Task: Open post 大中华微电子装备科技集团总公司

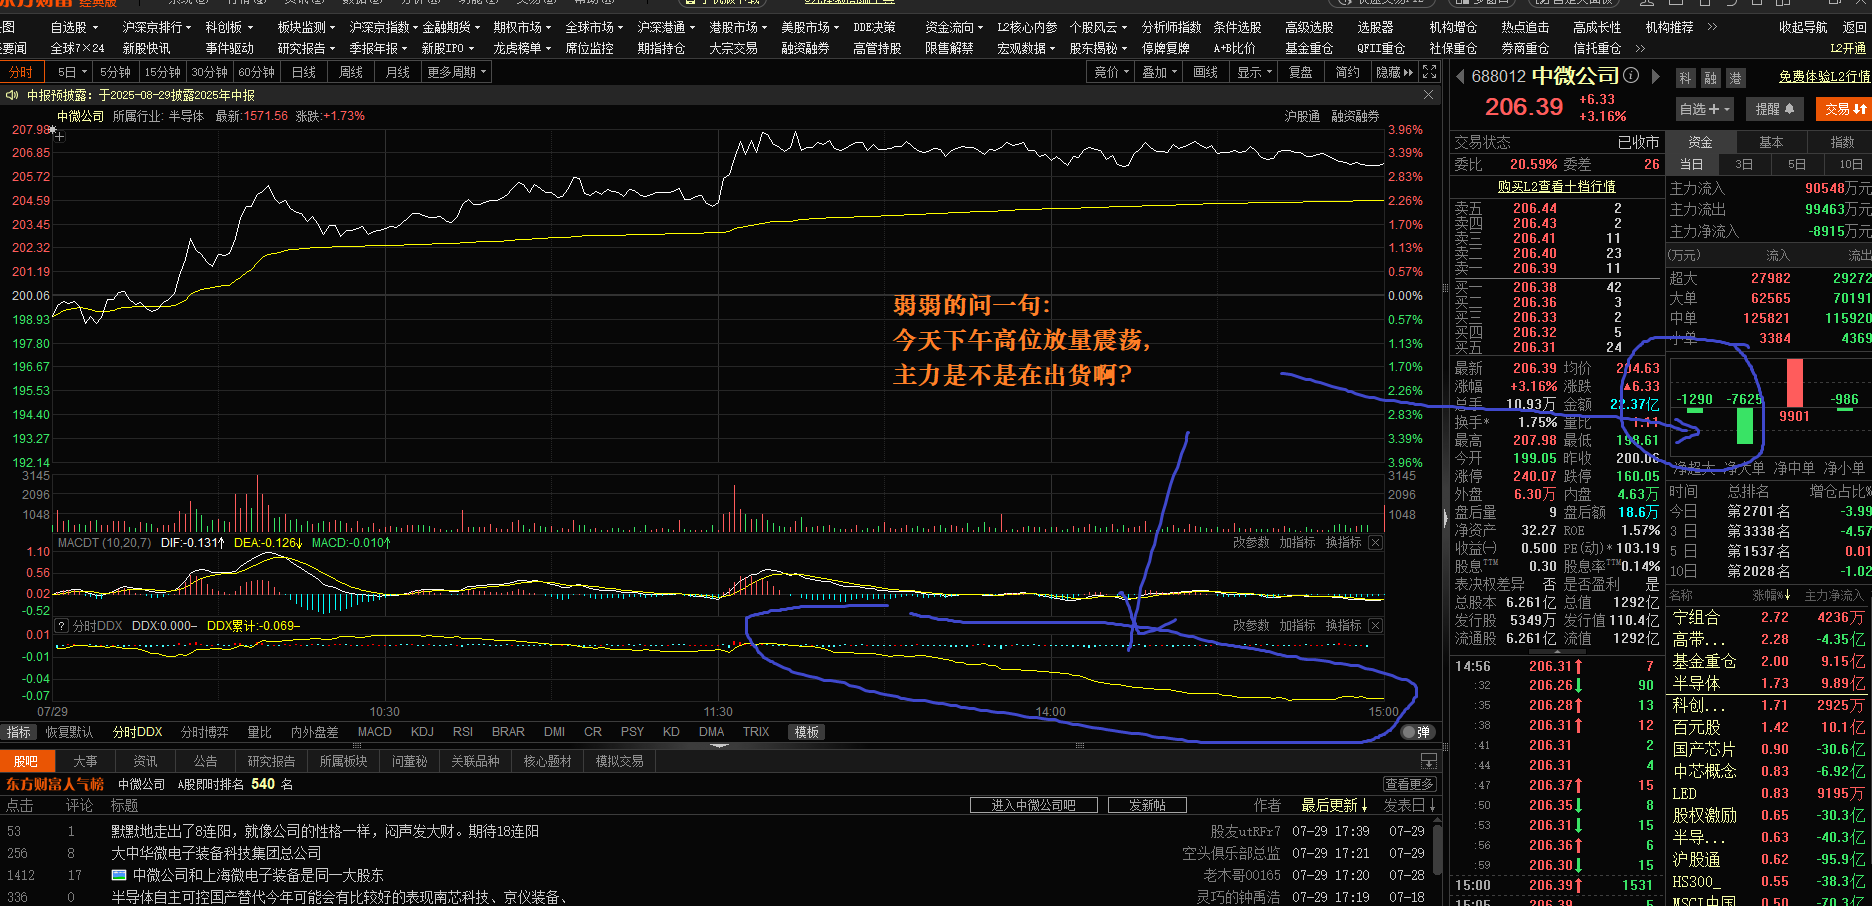Action: tap(216, 853)
